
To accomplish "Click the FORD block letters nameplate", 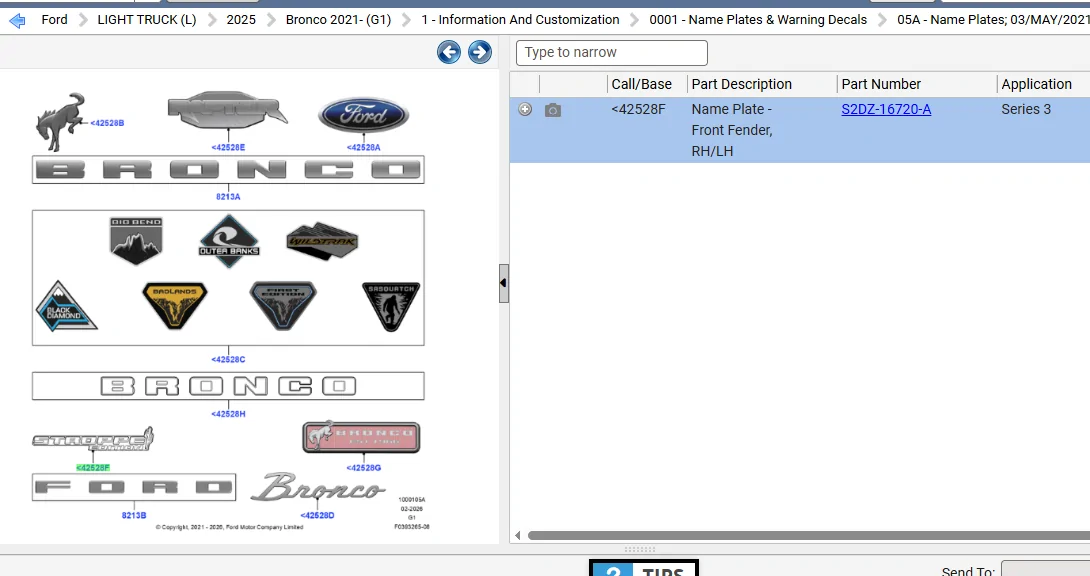I will point(134,487).
